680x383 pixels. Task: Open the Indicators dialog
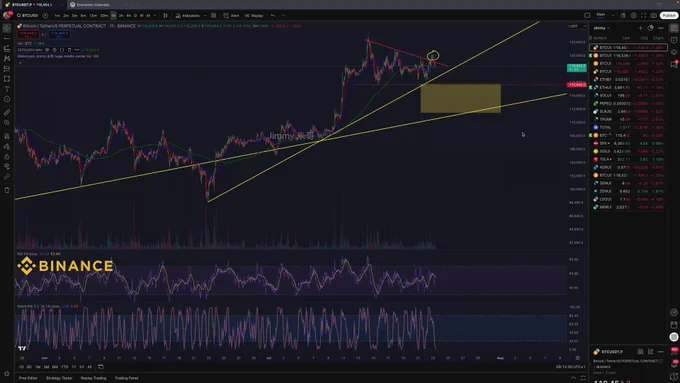click(x=188, y=16)
